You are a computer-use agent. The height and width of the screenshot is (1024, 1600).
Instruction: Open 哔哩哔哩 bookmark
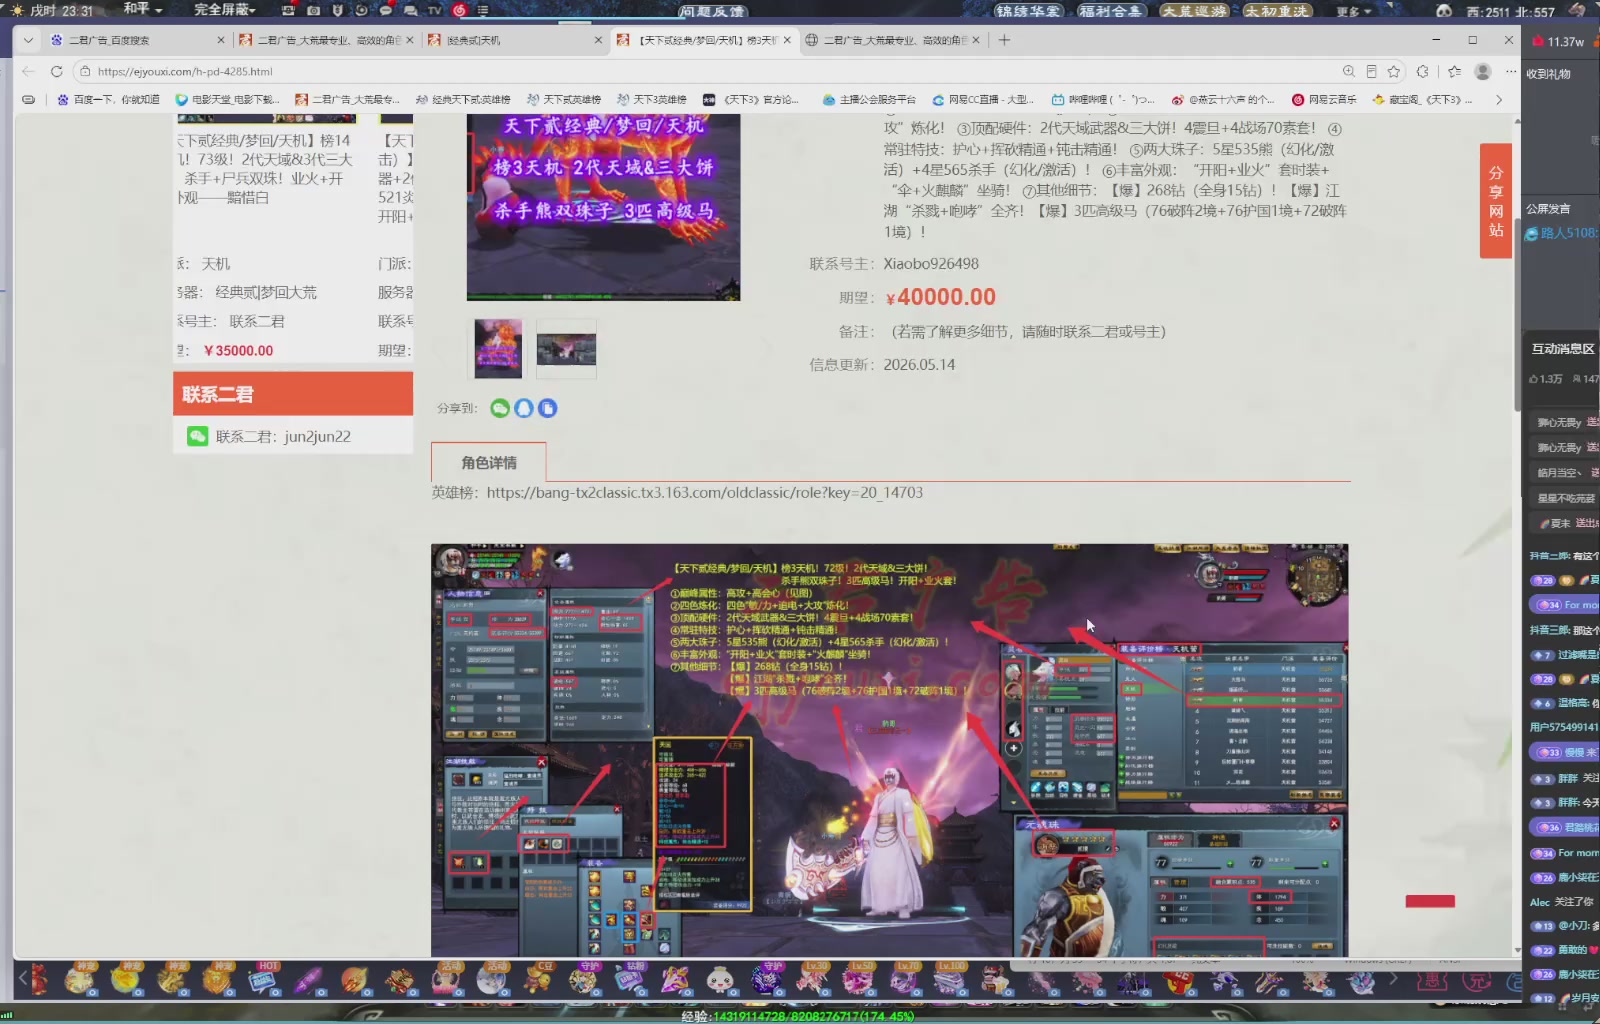1102,99
